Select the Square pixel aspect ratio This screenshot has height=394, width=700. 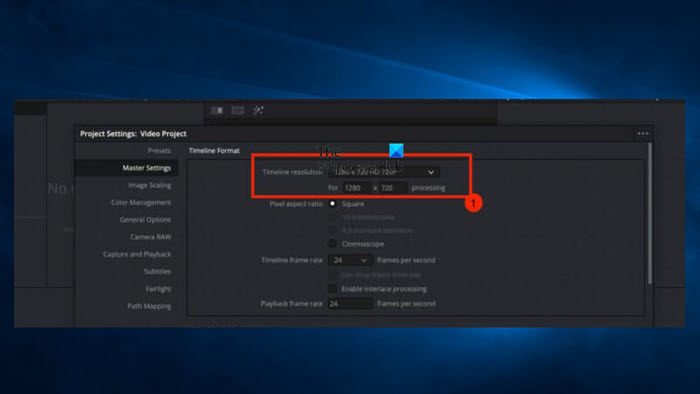pyautogui.click(x=333, y=203)
